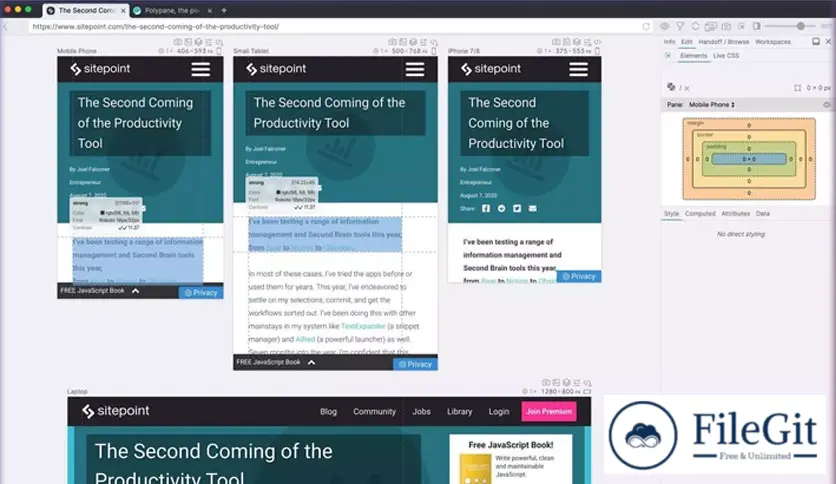Screen dimensions: 836x484
Task: Click the Small Tablet pane devtools icon
Action: pos(434,42)
